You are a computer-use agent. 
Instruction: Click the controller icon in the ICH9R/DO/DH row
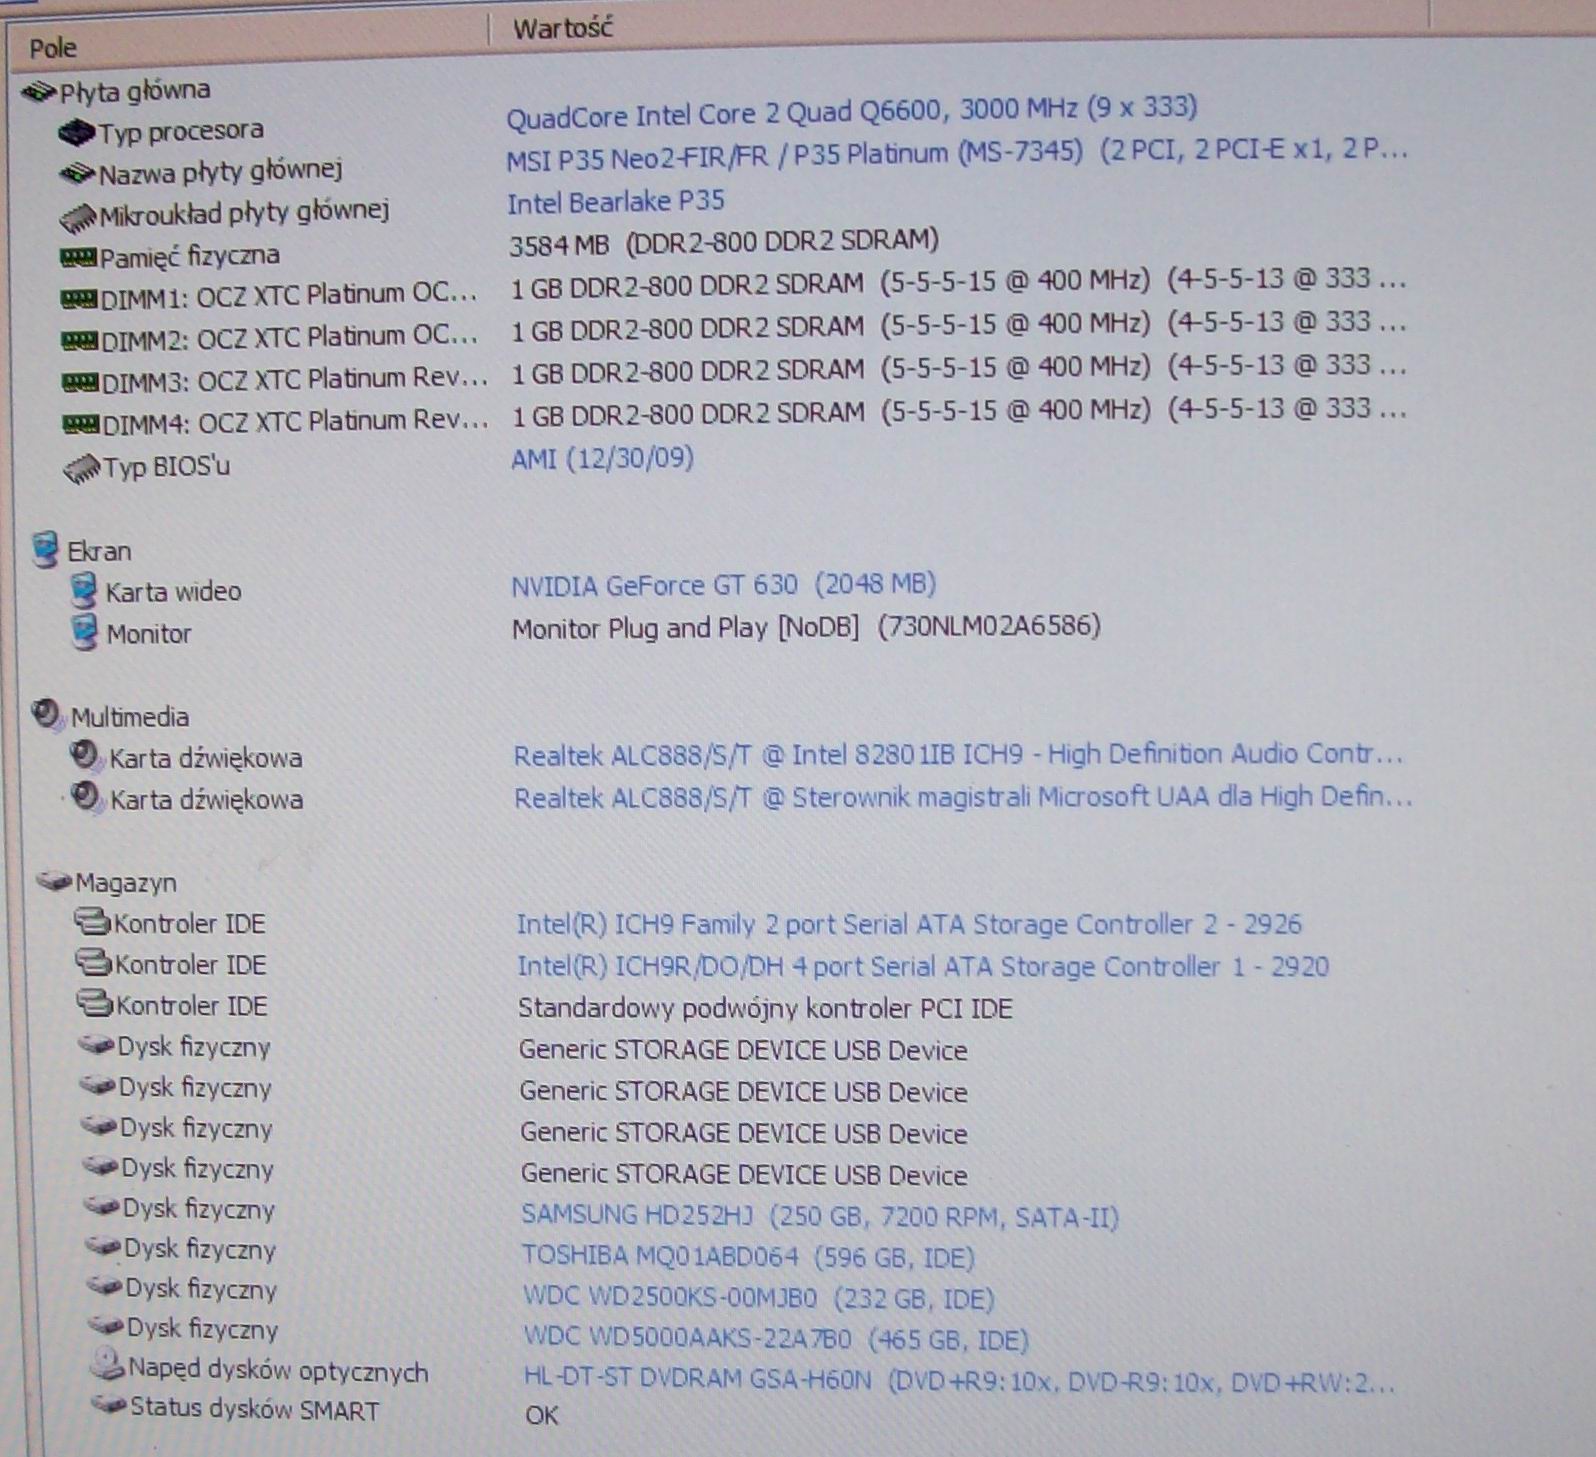click(93, 963)
